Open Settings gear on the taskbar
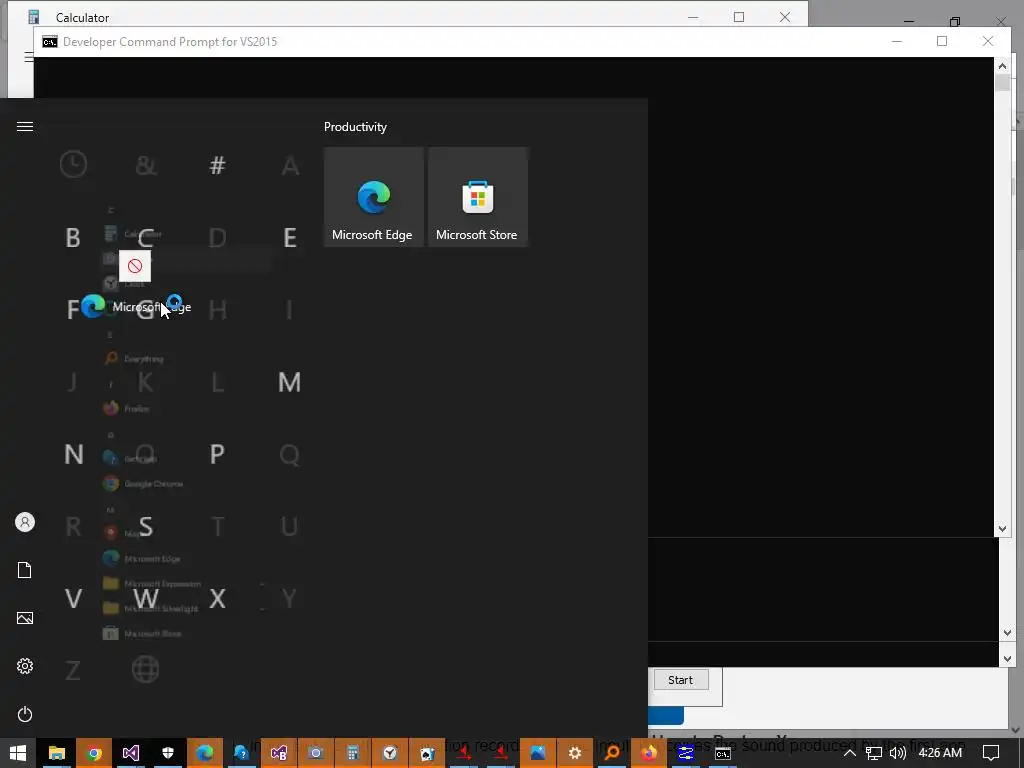The image size is (1024, 768). 575,753
